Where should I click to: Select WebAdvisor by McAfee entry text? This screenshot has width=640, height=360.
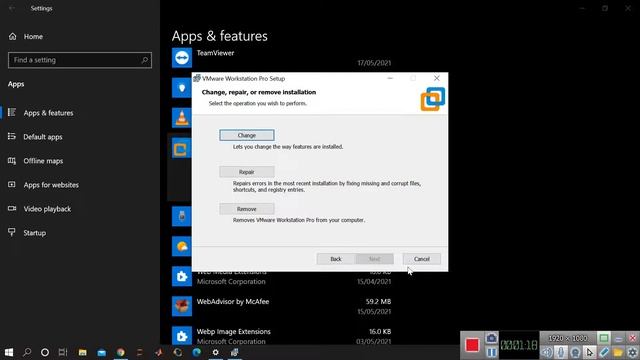[233, 302]
